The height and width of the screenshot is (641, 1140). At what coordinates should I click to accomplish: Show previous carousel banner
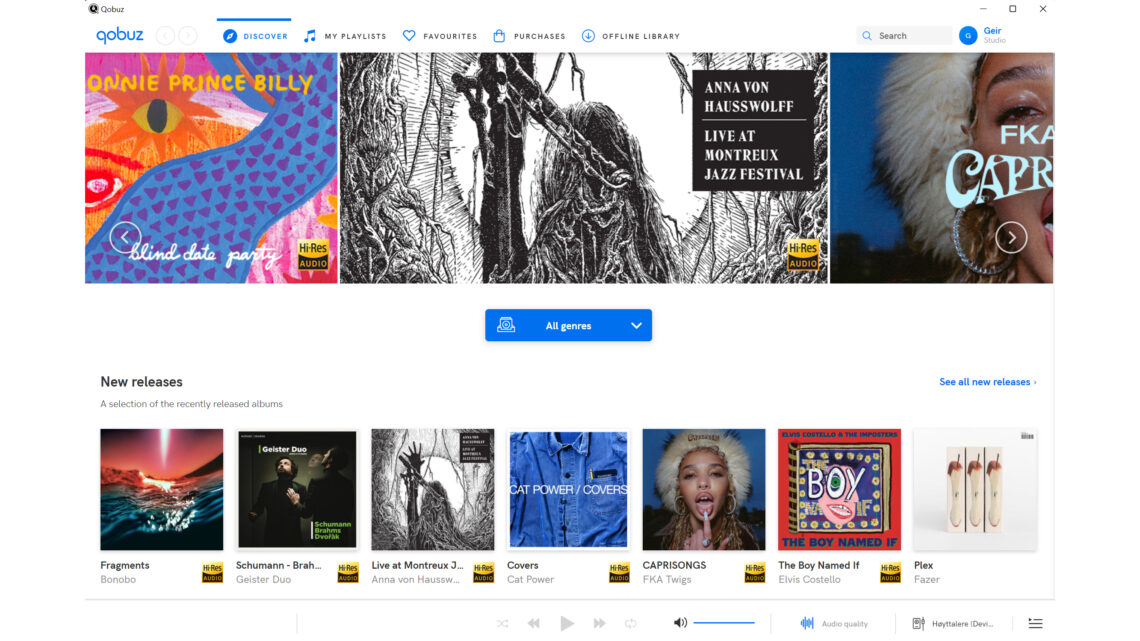[125, 237]
